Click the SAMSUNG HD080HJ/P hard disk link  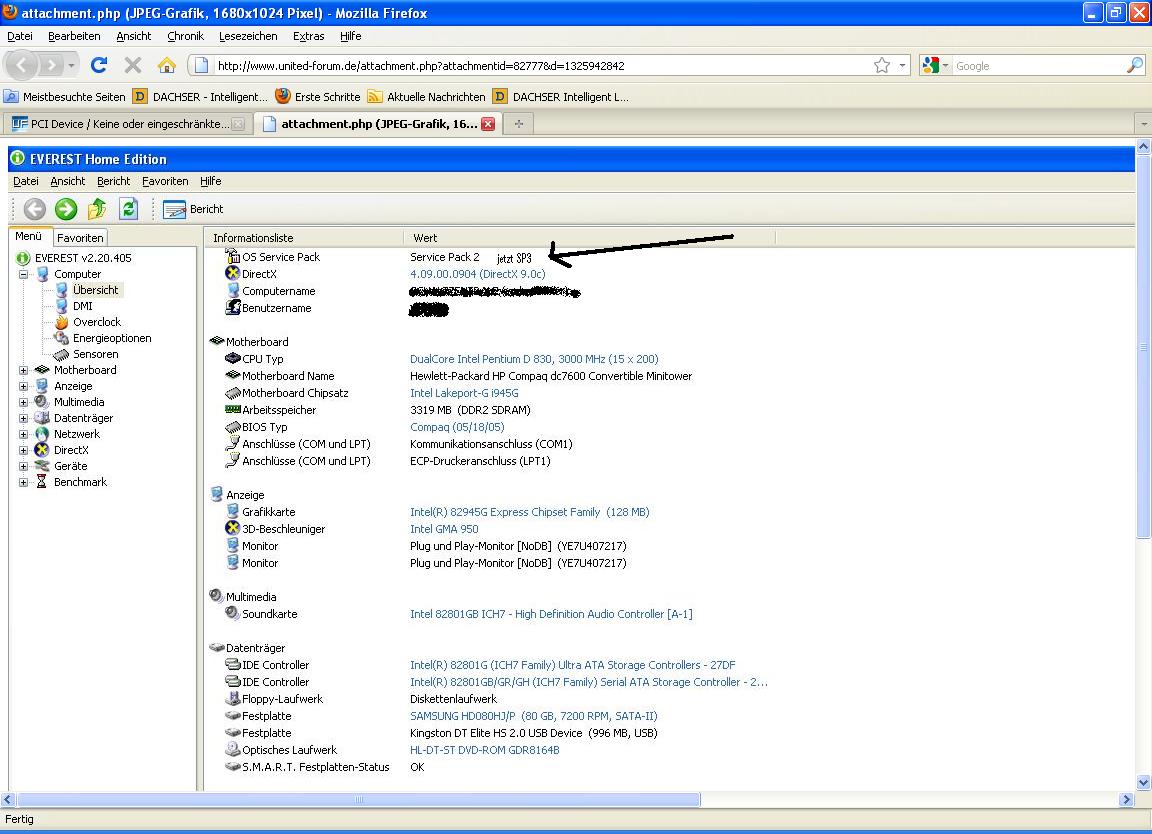point(533,716)
